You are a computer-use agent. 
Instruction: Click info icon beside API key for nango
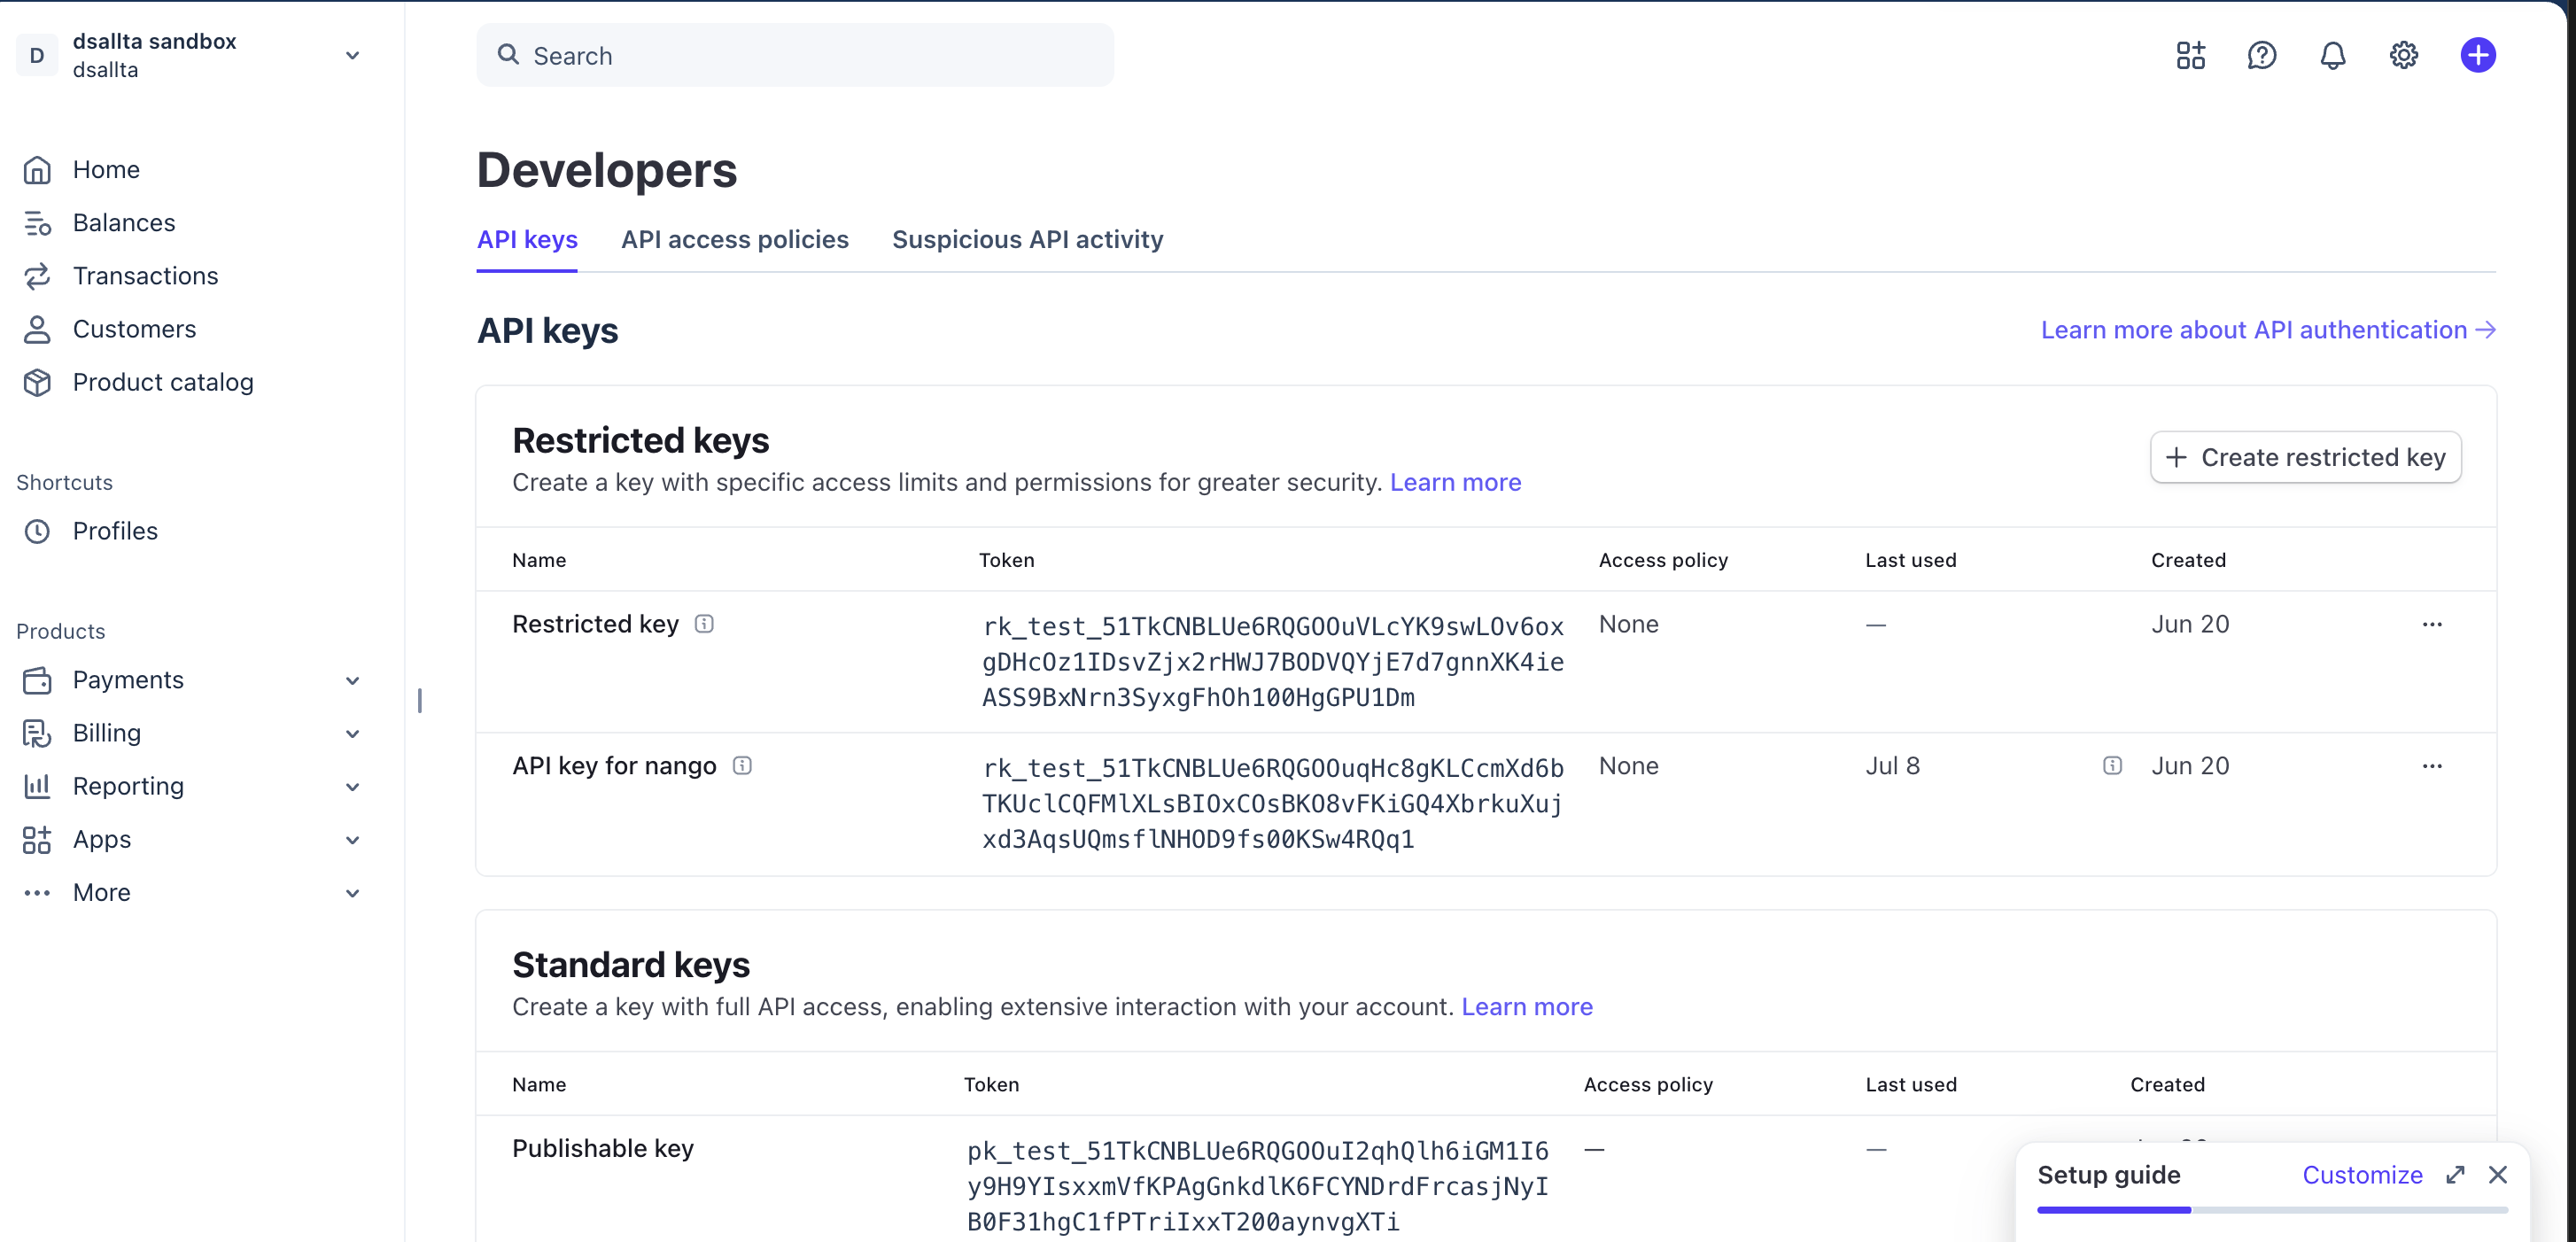742,766
